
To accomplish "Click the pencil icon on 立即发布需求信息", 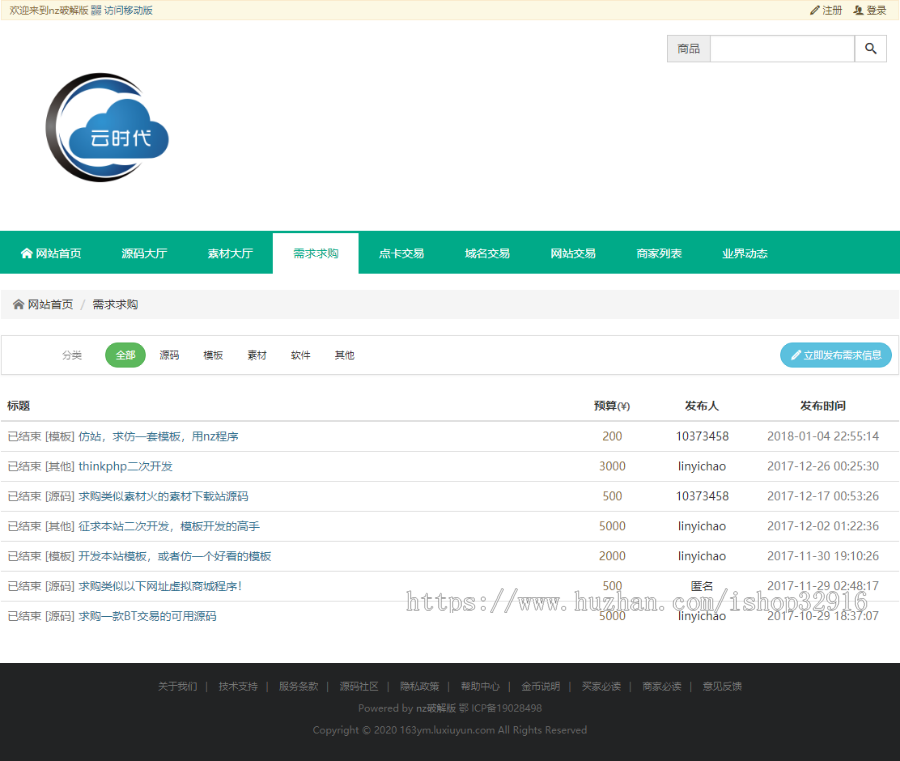I will click(796, 355).
